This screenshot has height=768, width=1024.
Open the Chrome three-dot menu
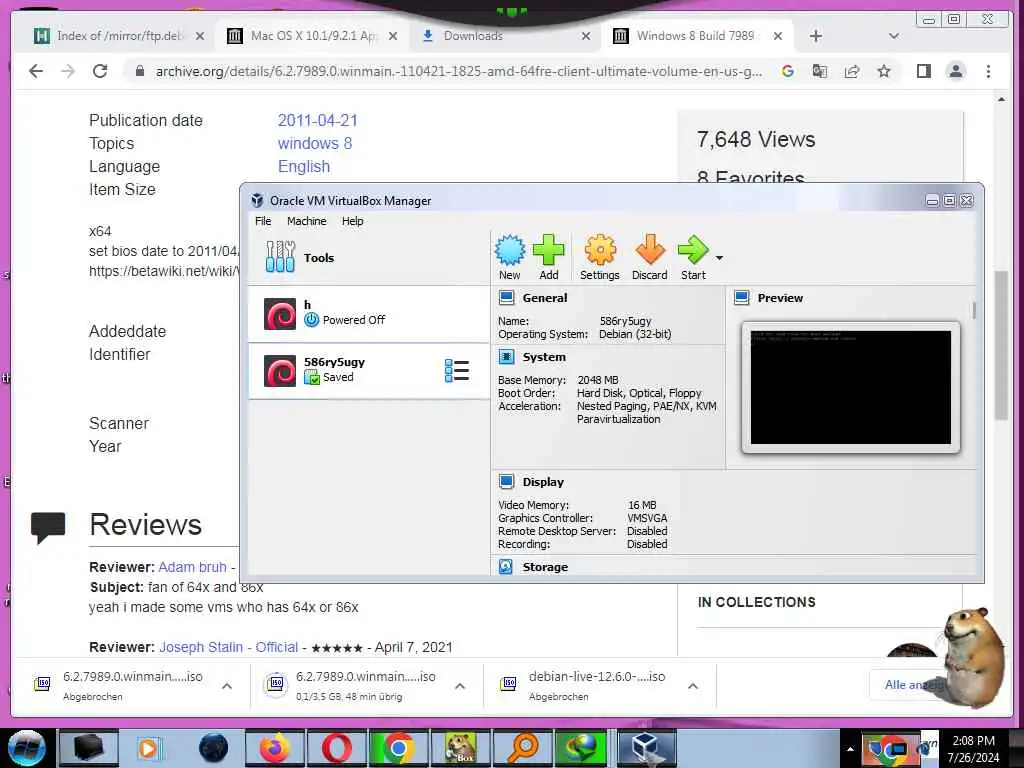pos(988,71)
